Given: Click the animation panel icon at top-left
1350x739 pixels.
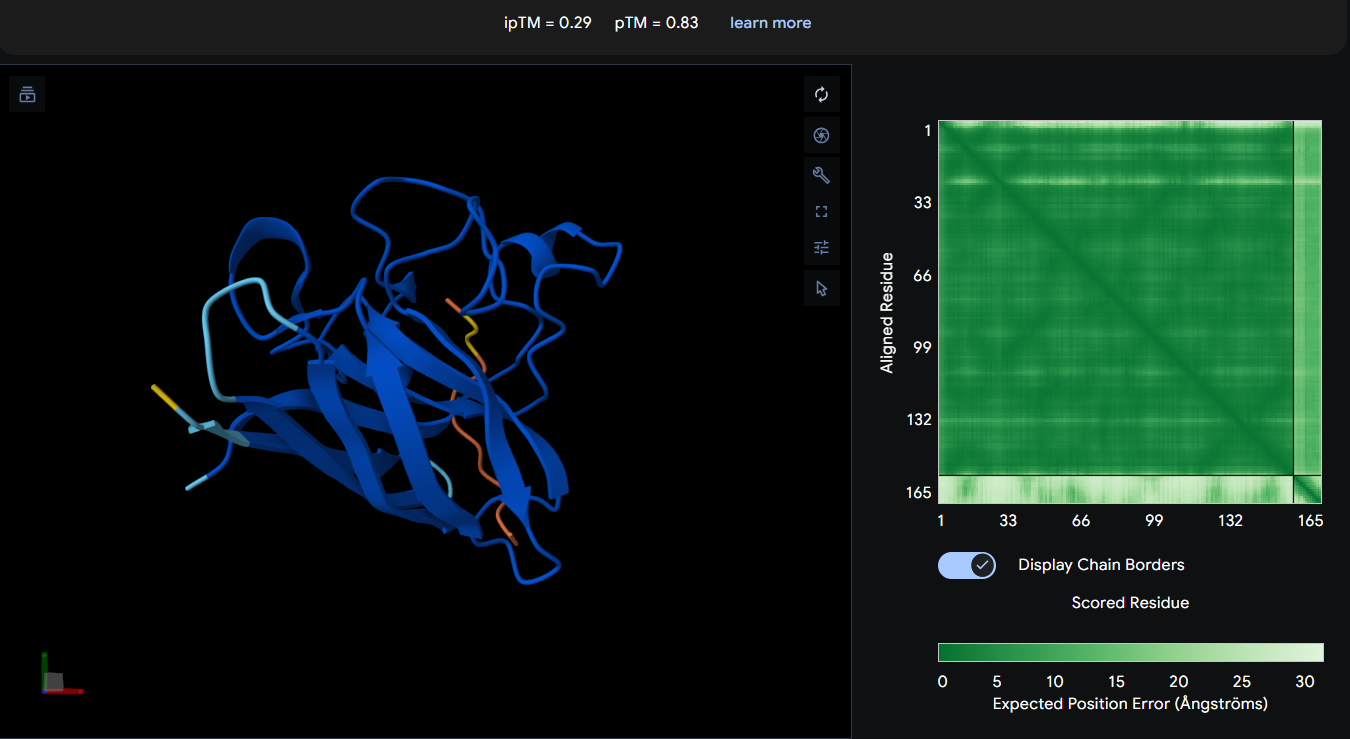Looking at the screenshot, I should (27, 95).
